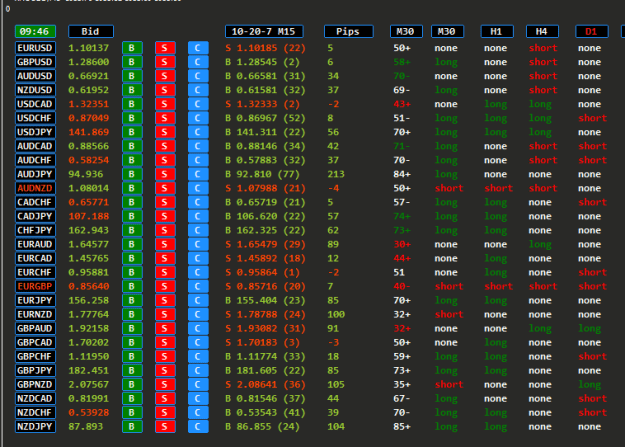Screen dimensions: 625x447
Task: Click the red D1 column header
Action: click(x=592, y=32)
